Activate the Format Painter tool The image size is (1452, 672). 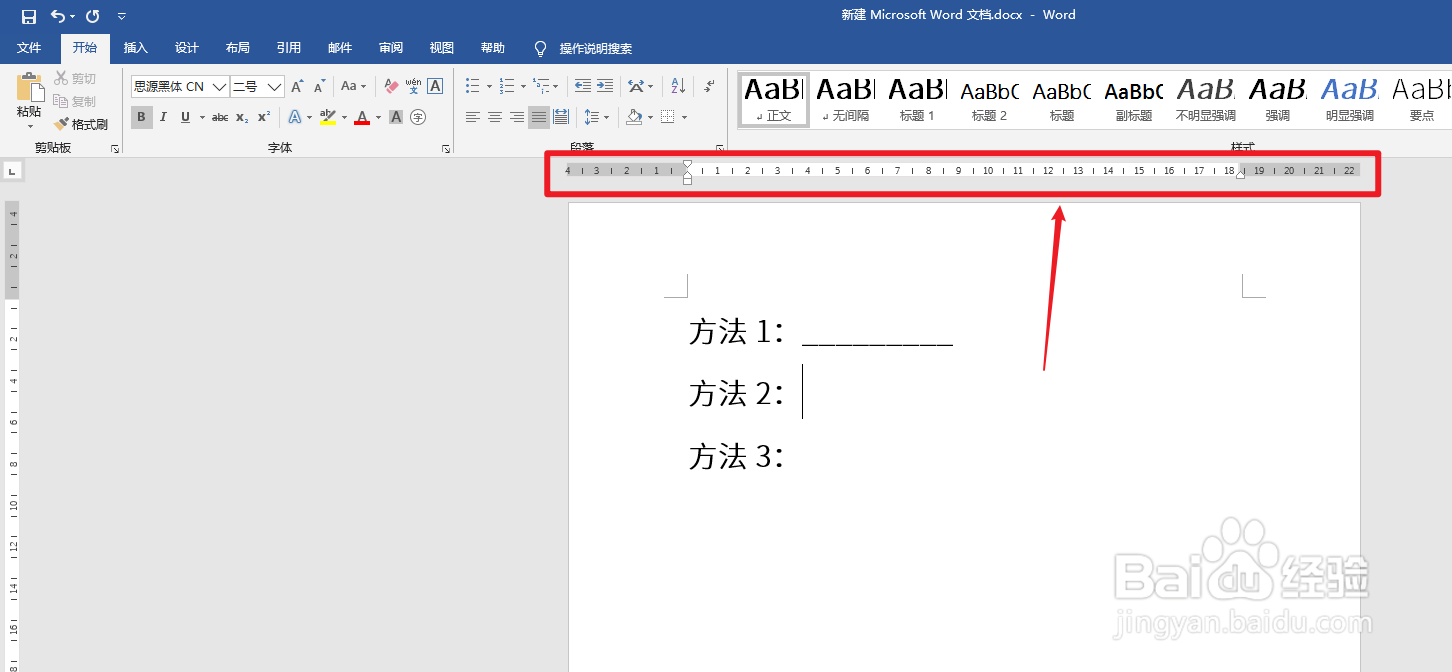coord(81,124)
